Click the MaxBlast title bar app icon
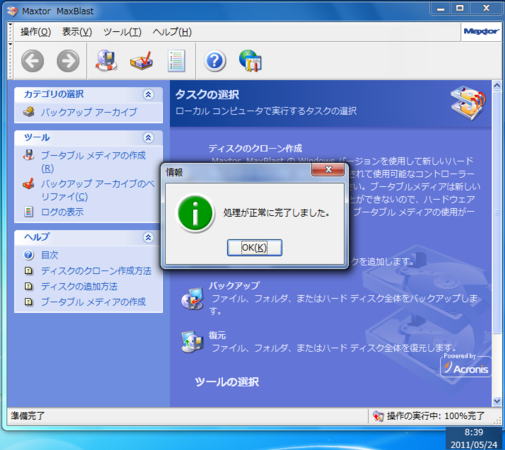The image size is (505, 450). click(x=12, y=11)
